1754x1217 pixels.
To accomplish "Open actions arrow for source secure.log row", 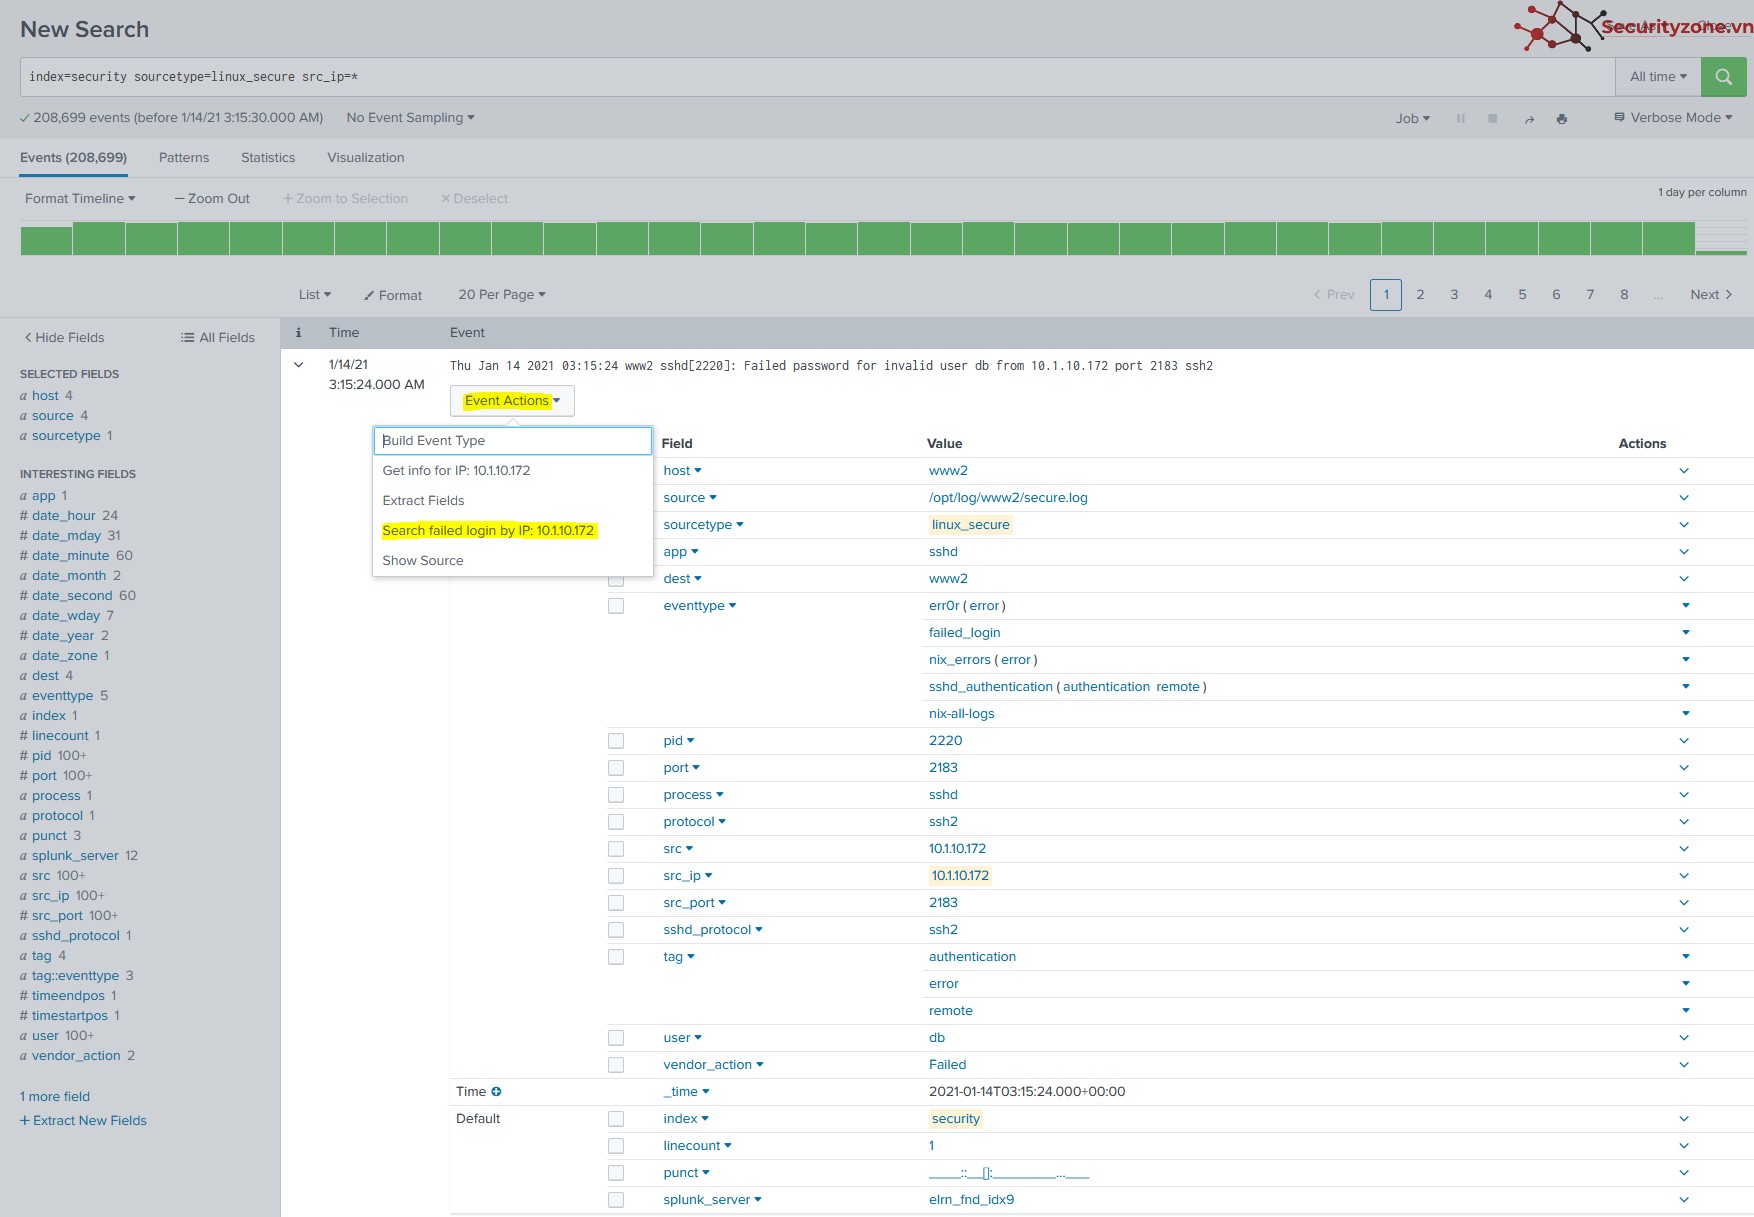I will [x=1684, y=498].
